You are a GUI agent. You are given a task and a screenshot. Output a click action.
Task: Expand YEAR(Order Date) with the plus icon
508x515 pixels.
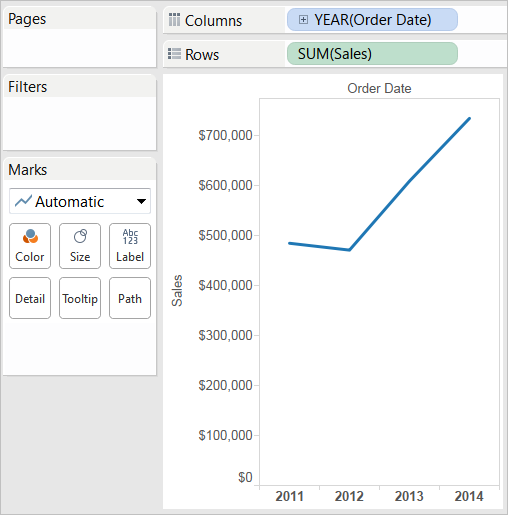(x=303, y=20)
